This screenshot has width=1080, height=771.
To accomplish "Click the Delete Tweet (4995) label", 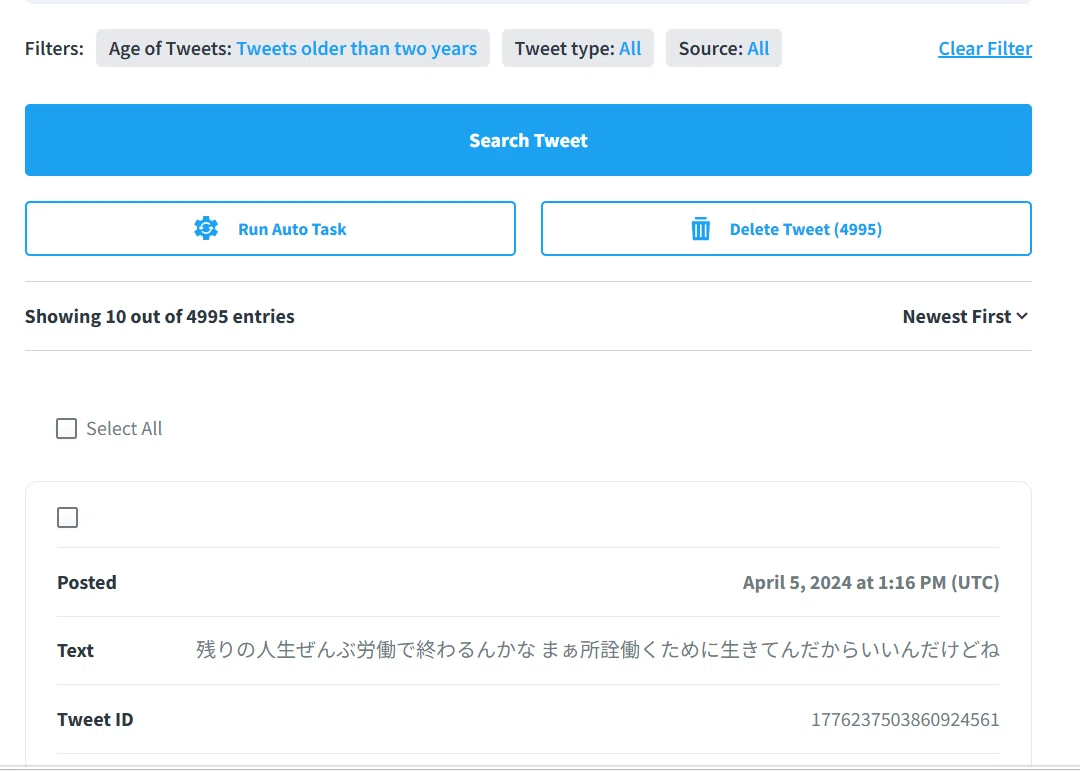I will point(806,229).
